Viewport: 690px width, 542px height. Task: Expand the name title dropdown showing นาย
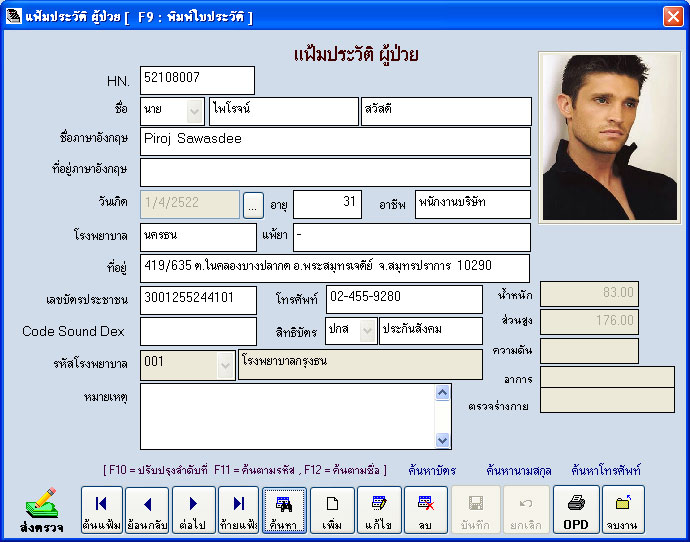(194, 111)
